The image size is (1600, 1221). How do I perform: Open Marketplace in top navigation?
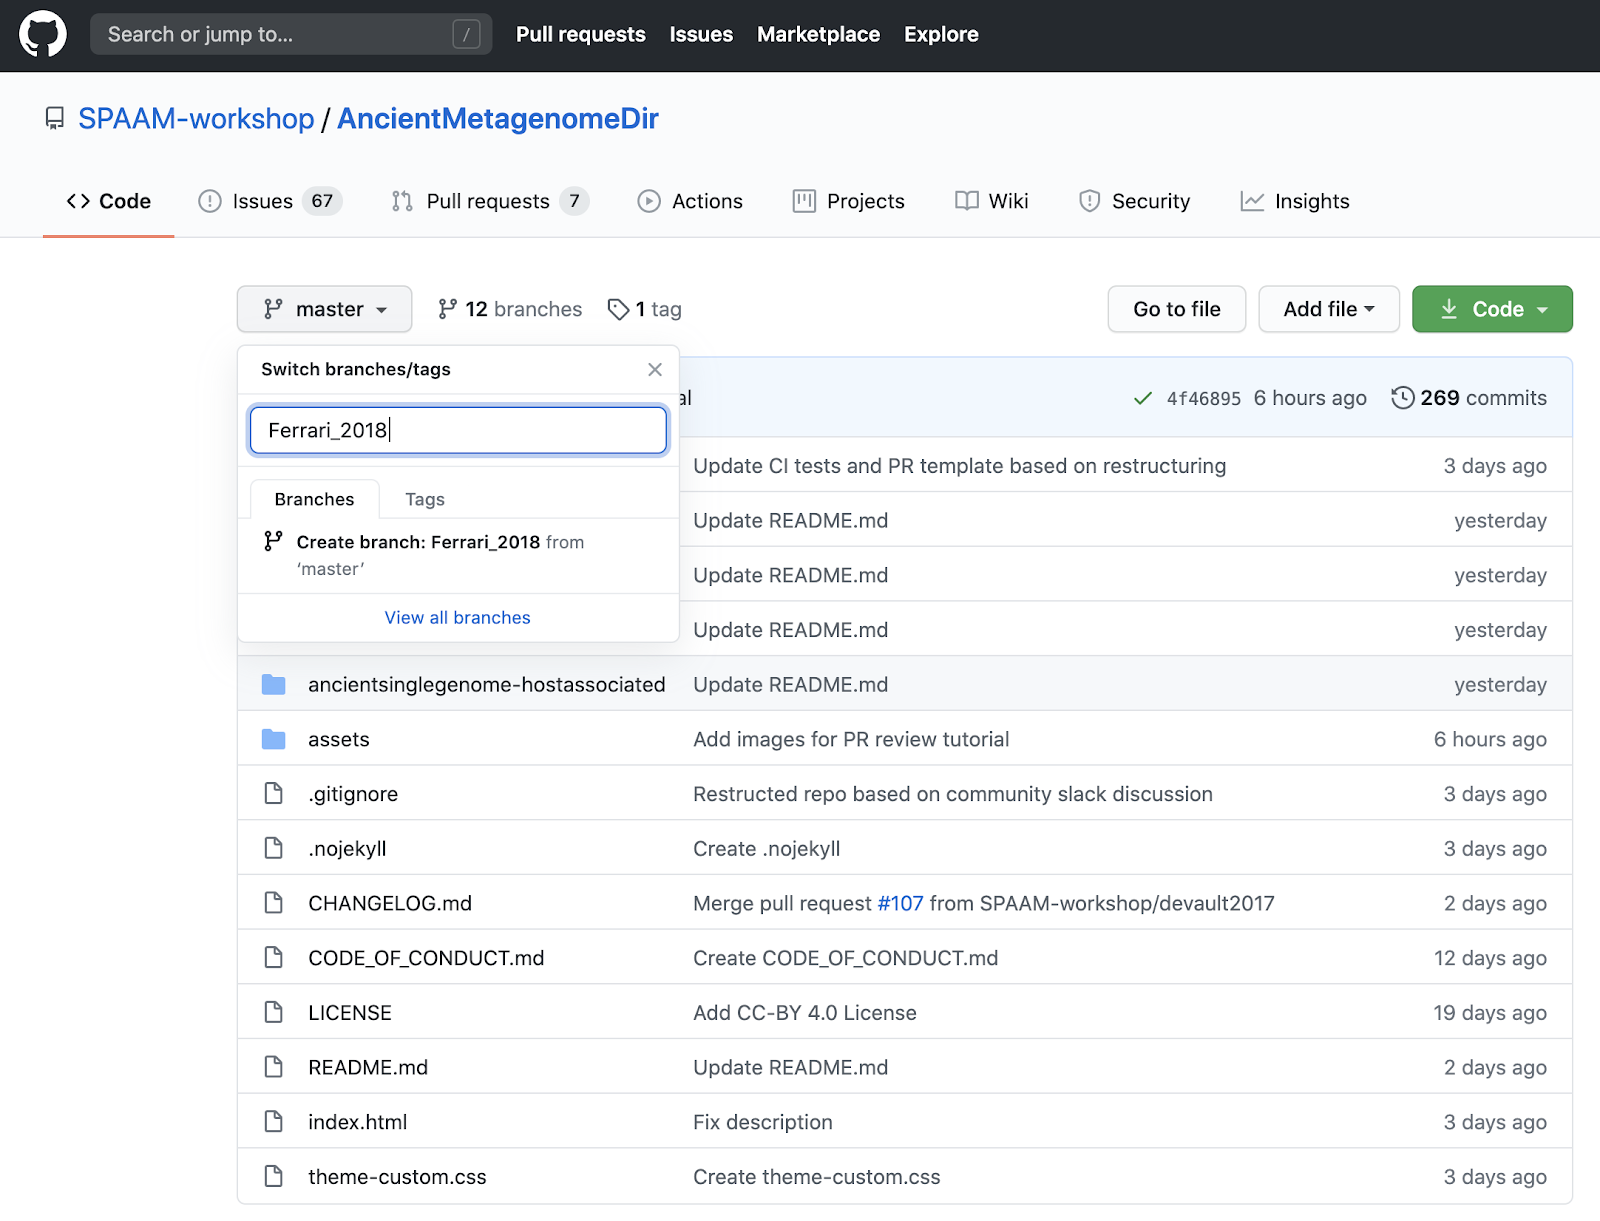pyautogui.click(x=818, y=35)
